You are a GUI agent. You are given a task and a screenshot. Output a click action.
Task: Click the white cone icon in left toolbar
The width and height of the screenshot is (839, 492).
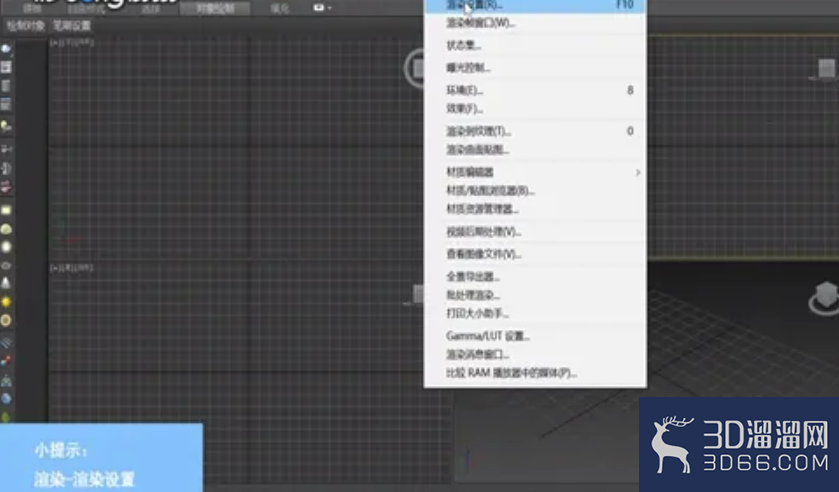coord(6,283)
